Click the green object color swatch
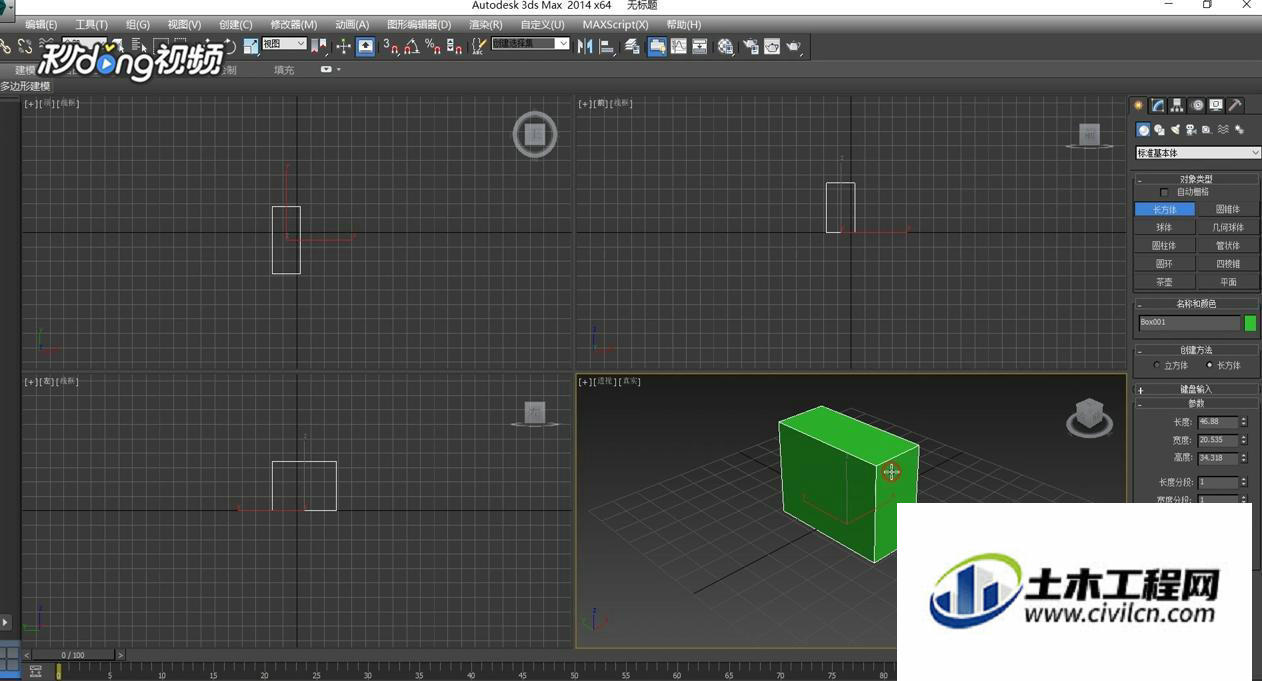The height and width of the screenshot is (681, 1262). coord(1250,323)
